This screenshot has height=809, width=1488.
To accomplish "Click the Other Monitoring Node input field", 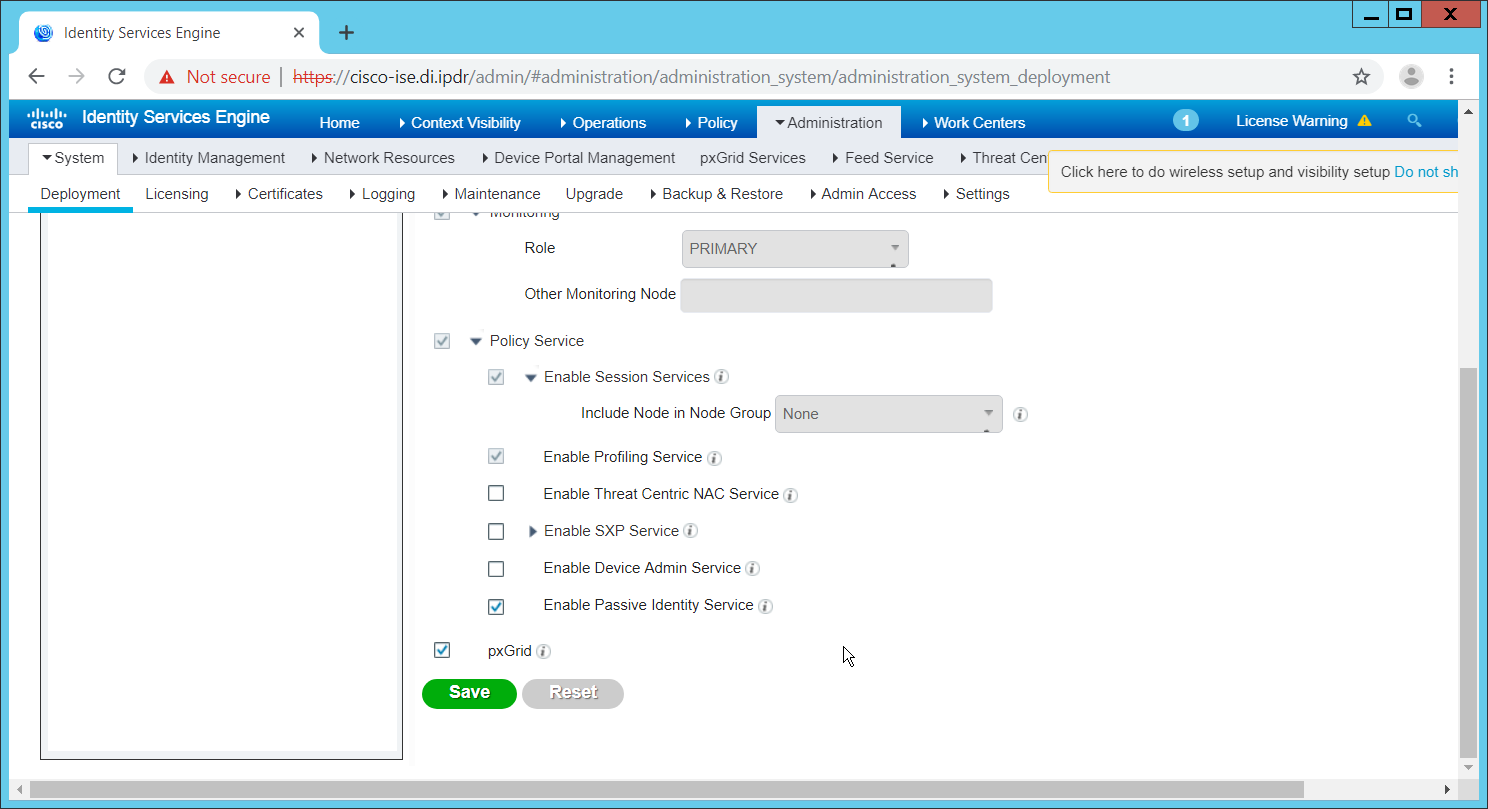I will [836, 295].
